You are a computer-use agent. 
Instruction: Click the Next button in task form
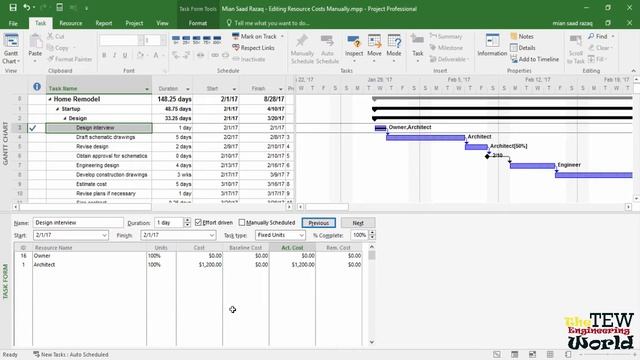coord(358,223)
